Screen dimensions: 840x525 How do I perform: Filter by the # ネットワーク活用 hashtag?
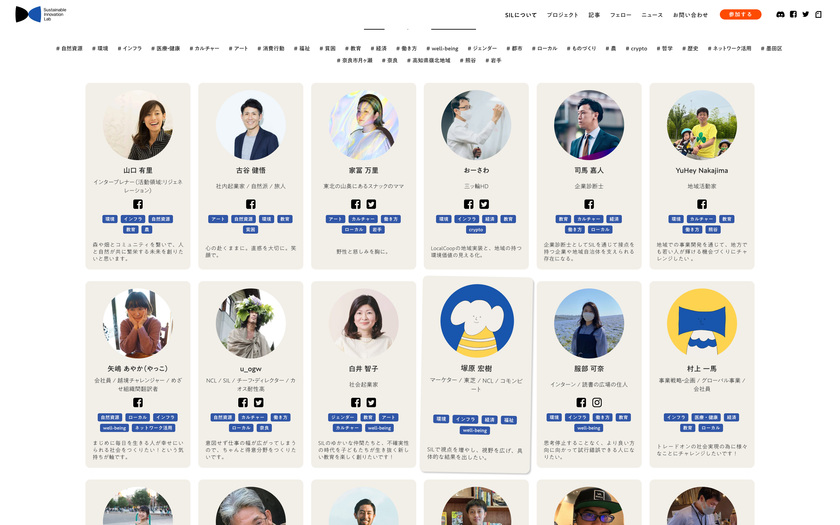[729, 48]
